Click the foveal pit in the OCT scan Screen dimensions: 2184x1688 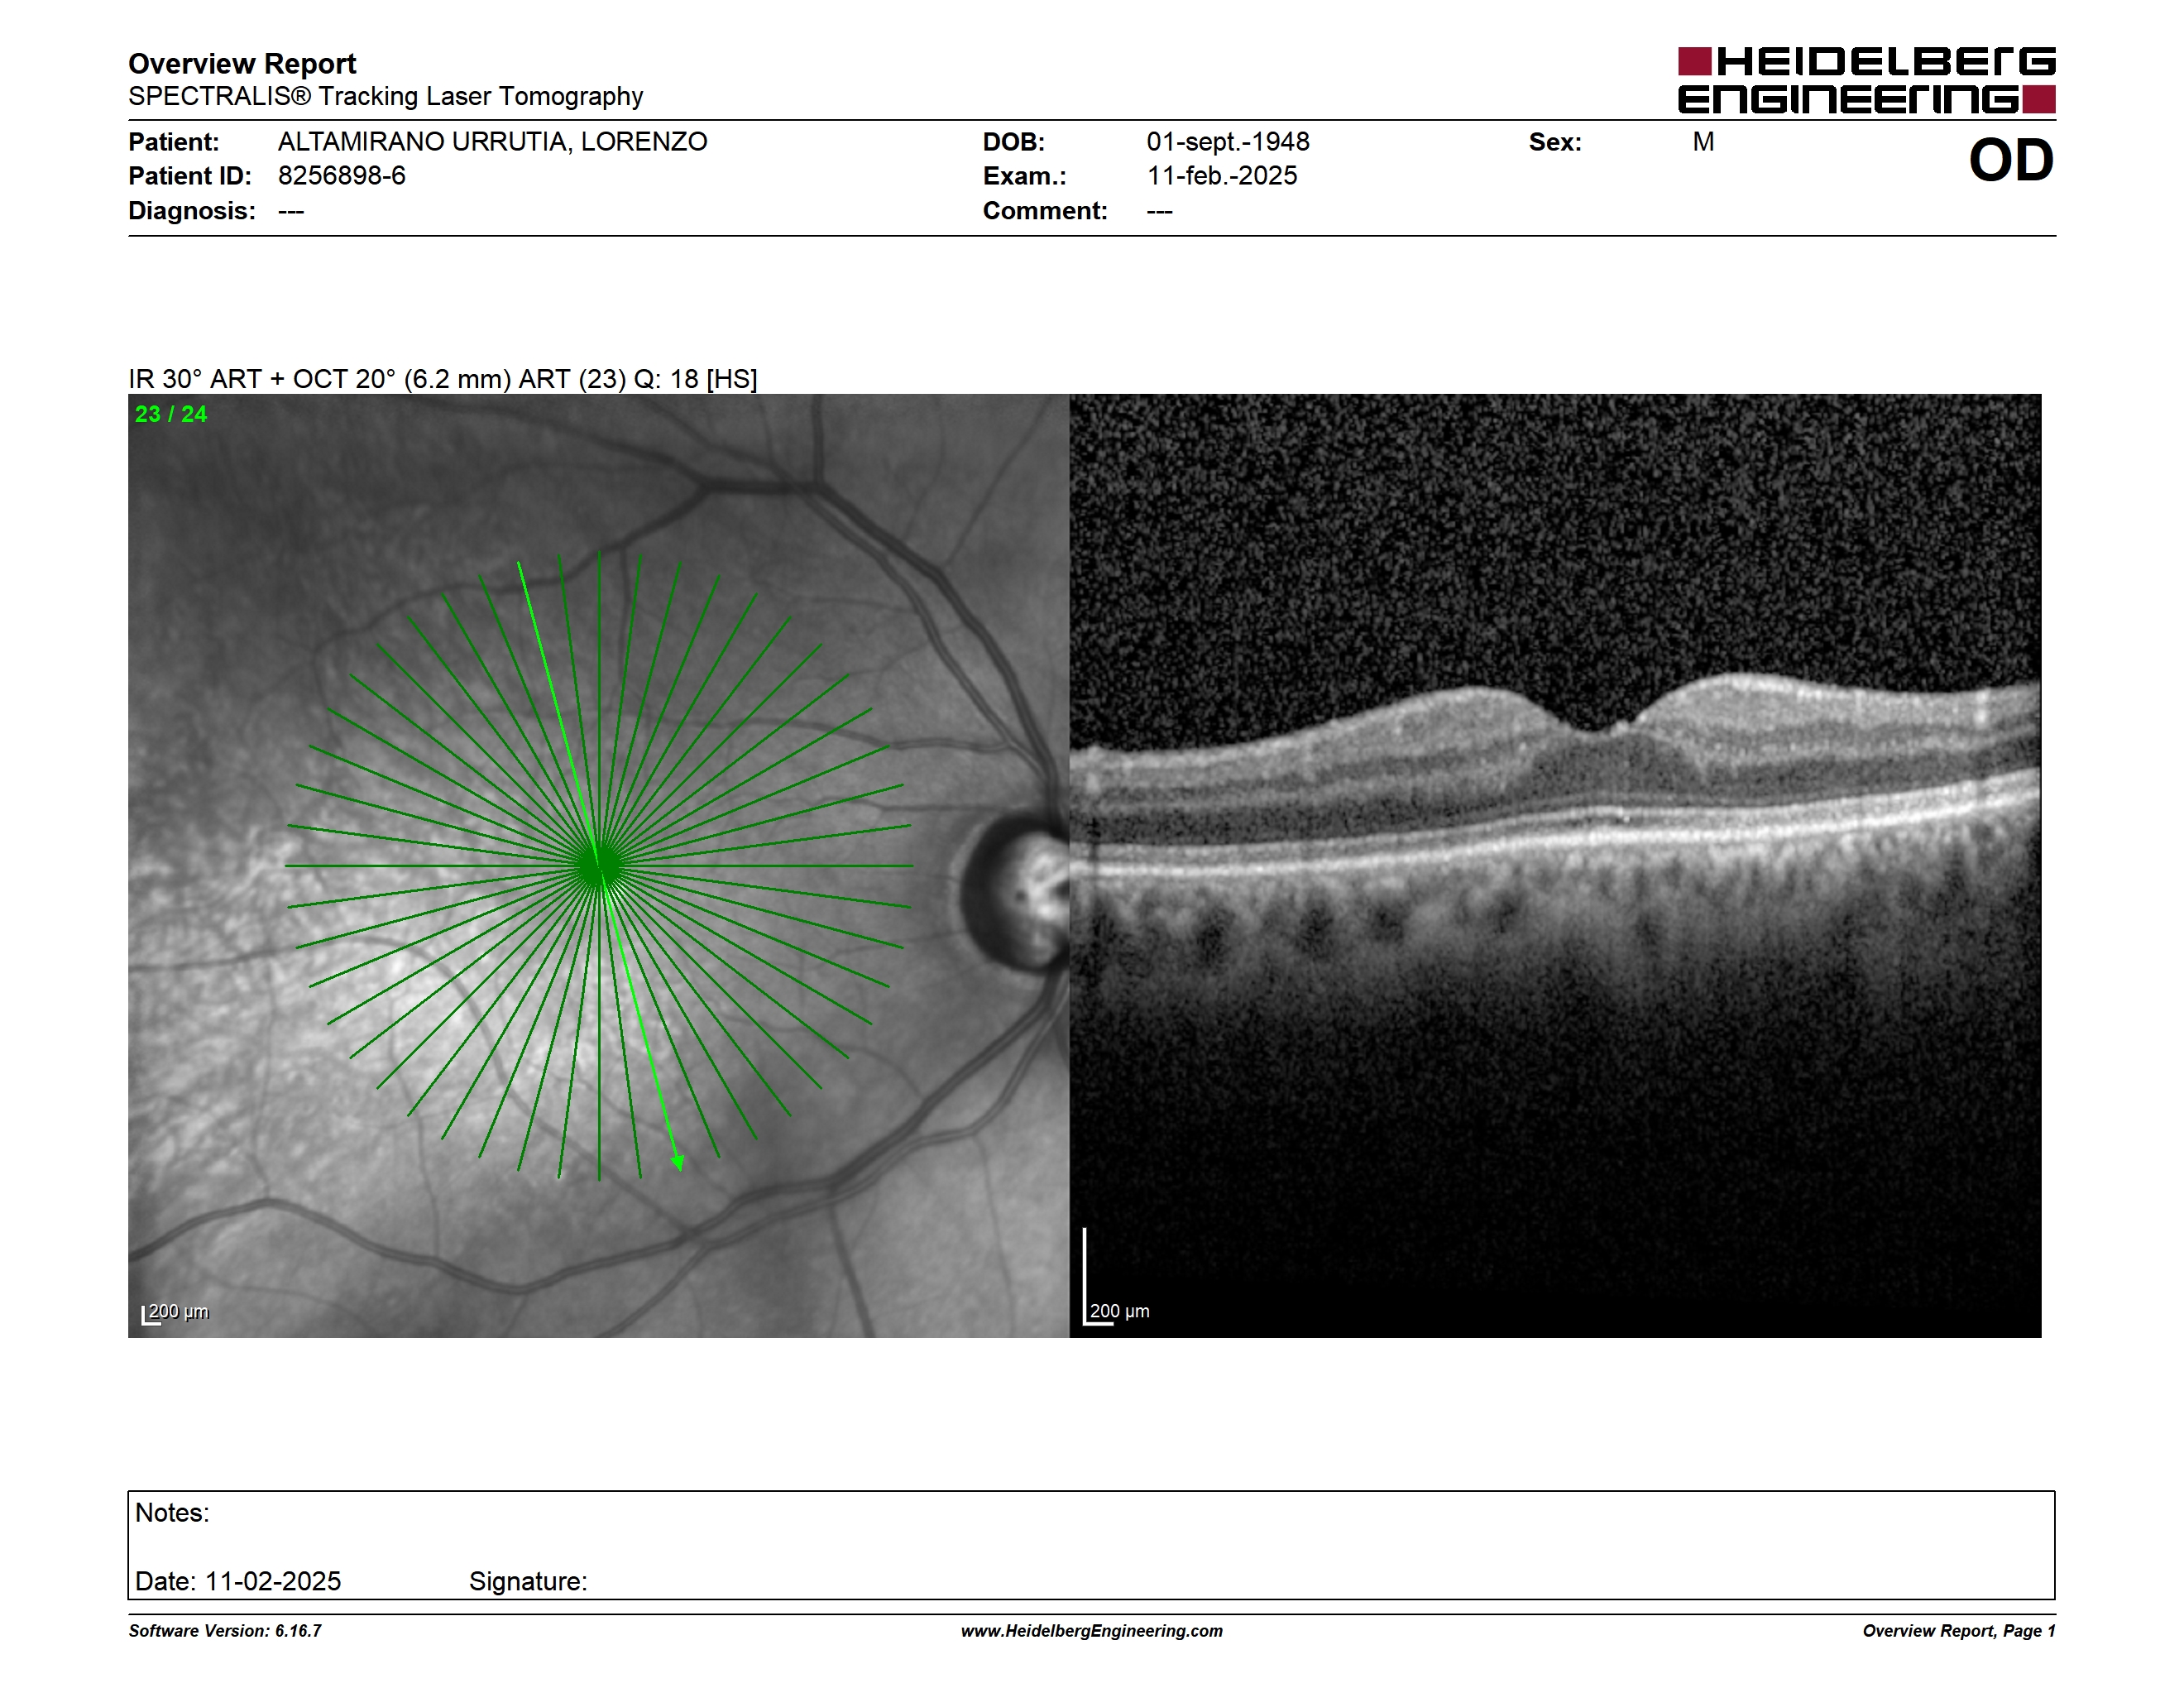click(1598, 728)
